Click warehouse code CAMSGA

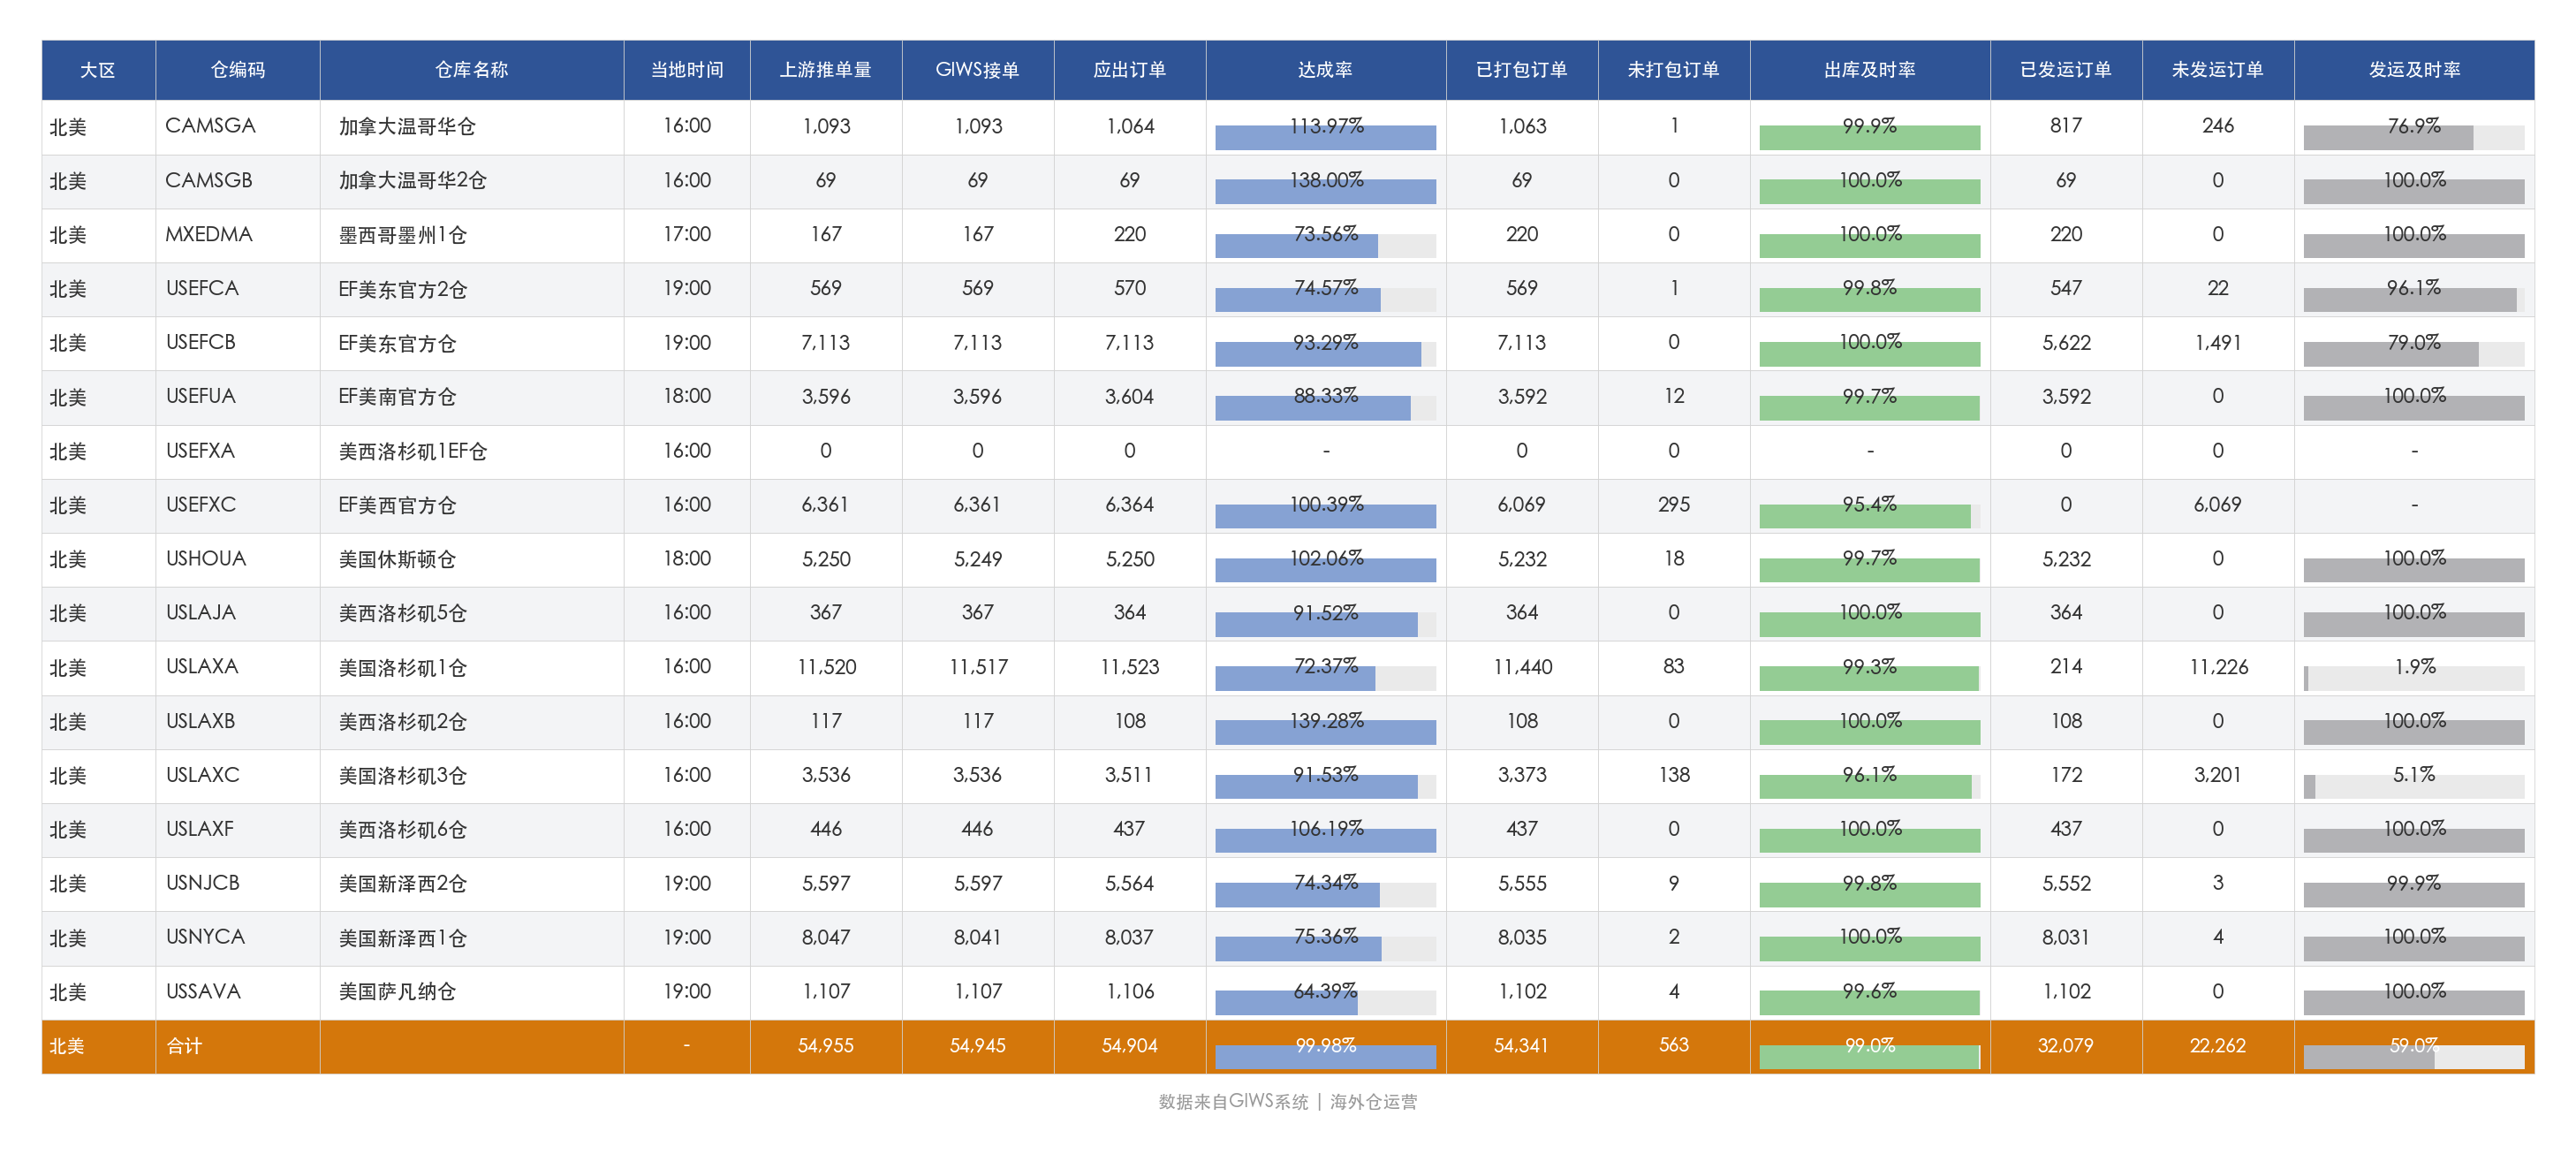point(210,126)
